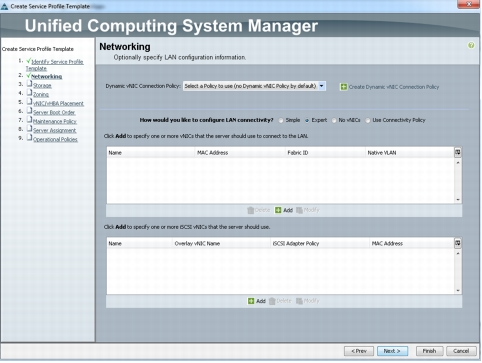The width and height of the screenshot is (482, 363).
Task: Click the Zoning step page icon
Action: [x=29, y=93]
